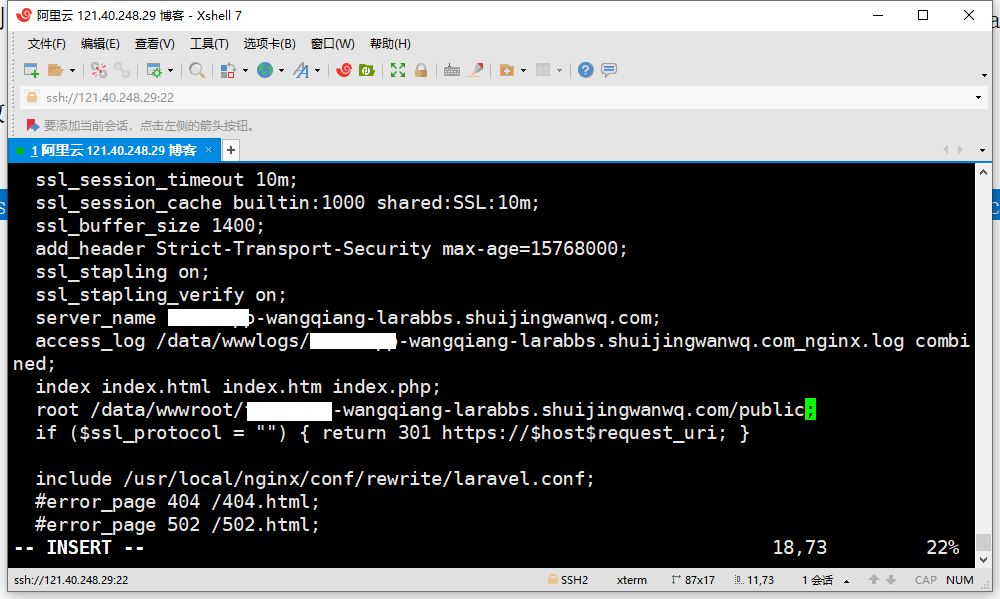Open the 工具(T) menu
The image size is (1000, 599).
[x=209, y=43]
